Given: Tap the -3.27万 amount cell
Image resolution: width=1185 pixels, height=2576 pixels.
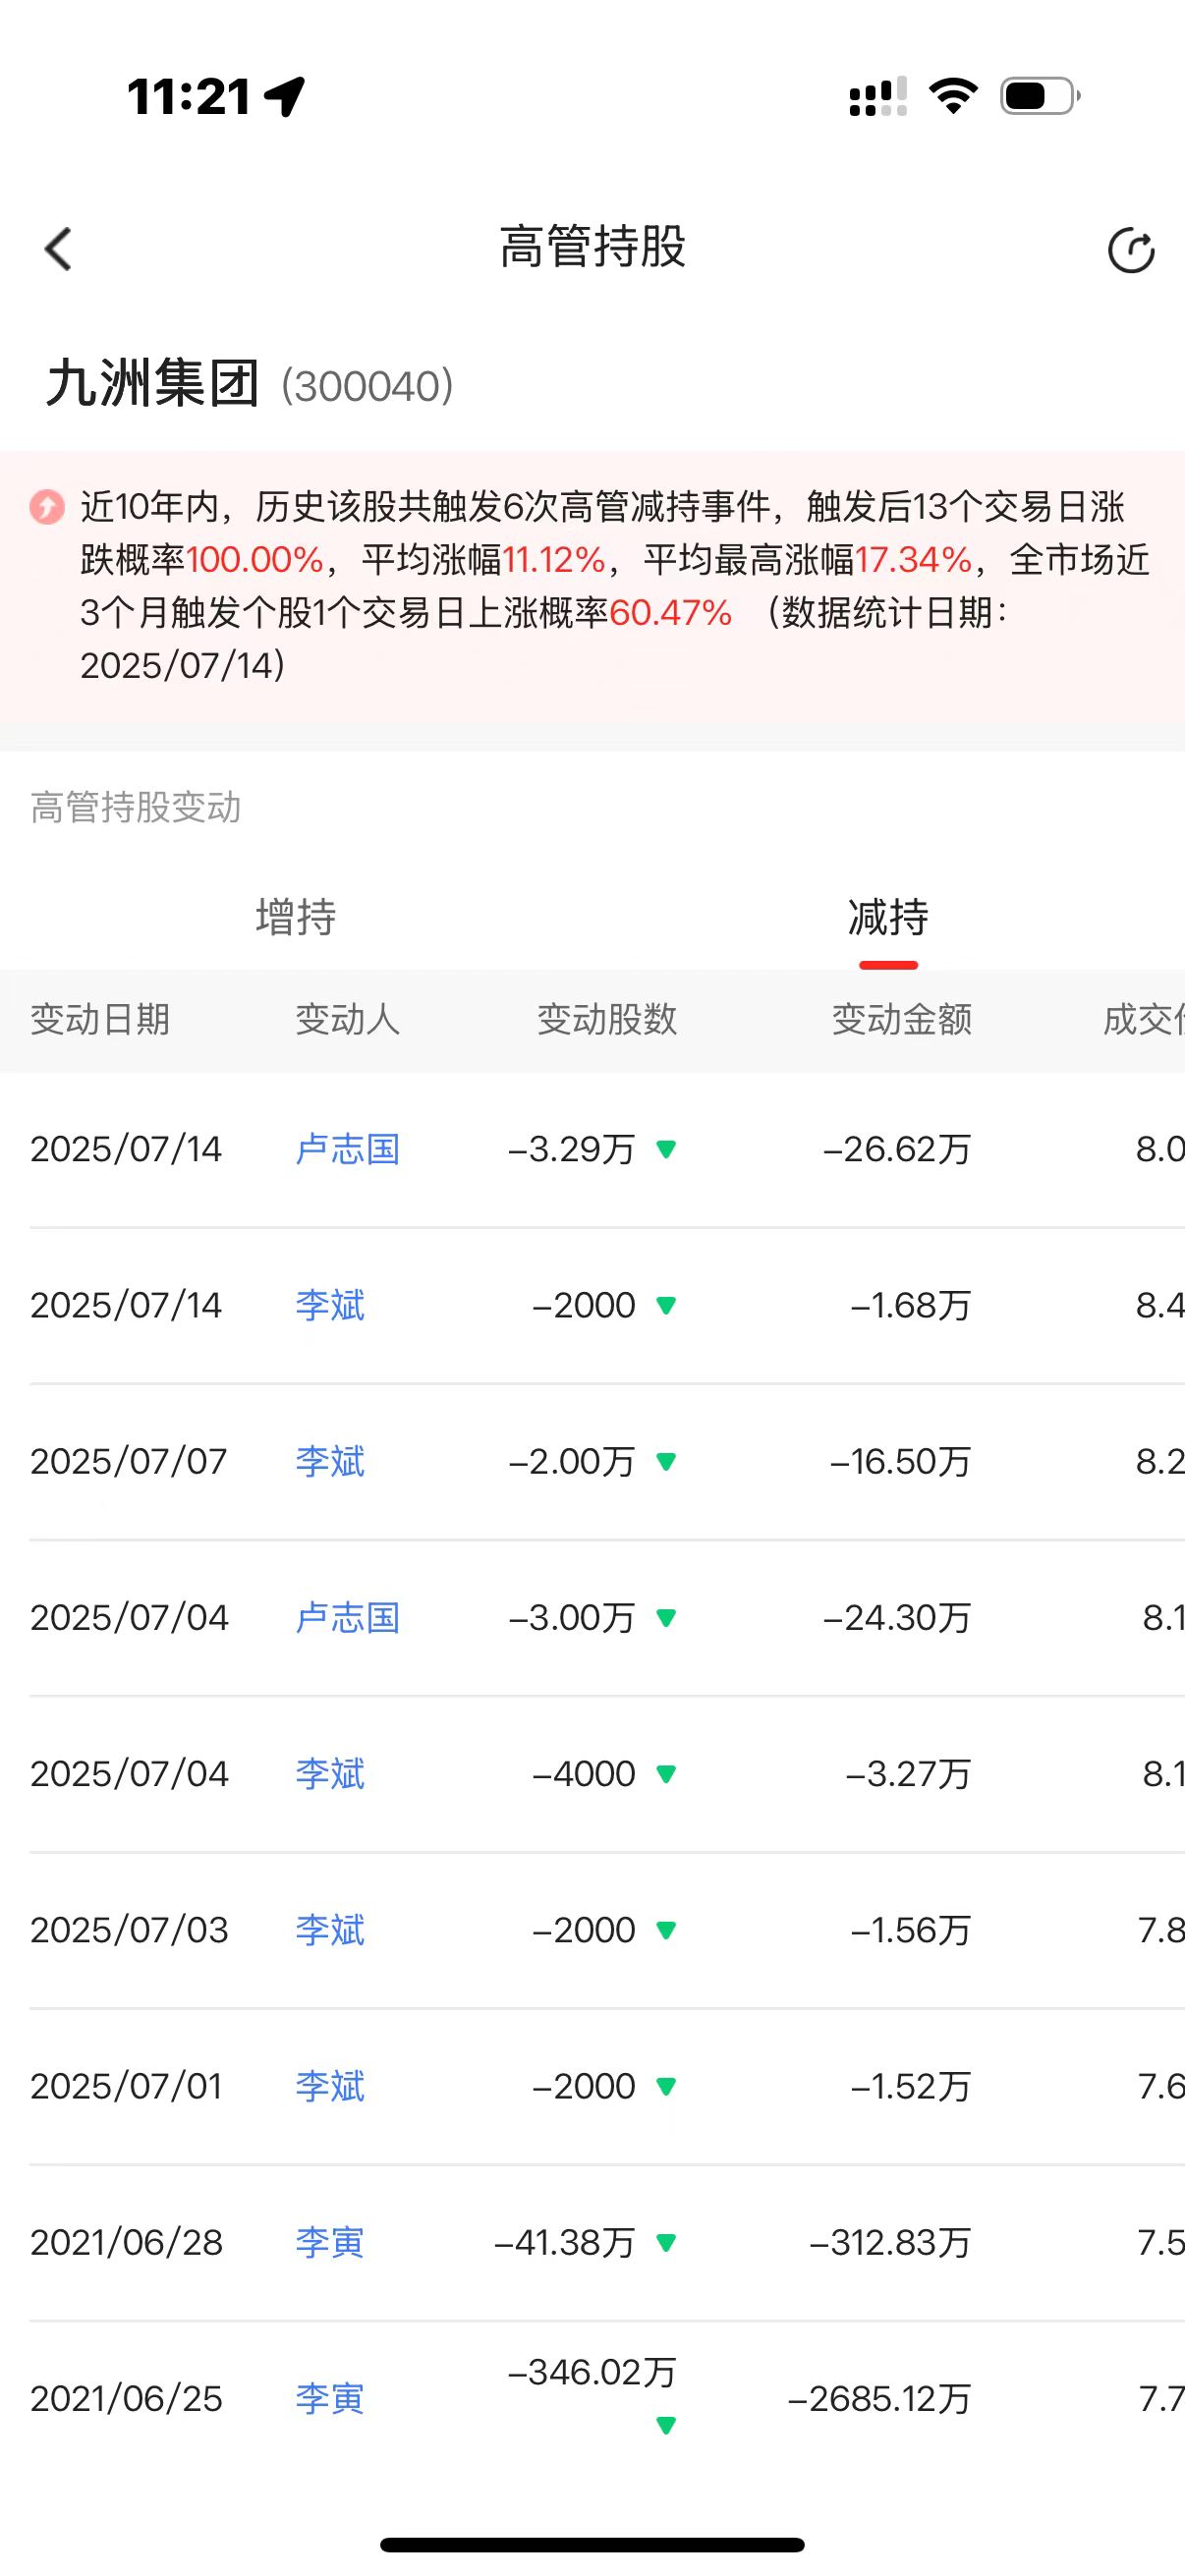Looking at the screenshot, I should pos(909,1774).
